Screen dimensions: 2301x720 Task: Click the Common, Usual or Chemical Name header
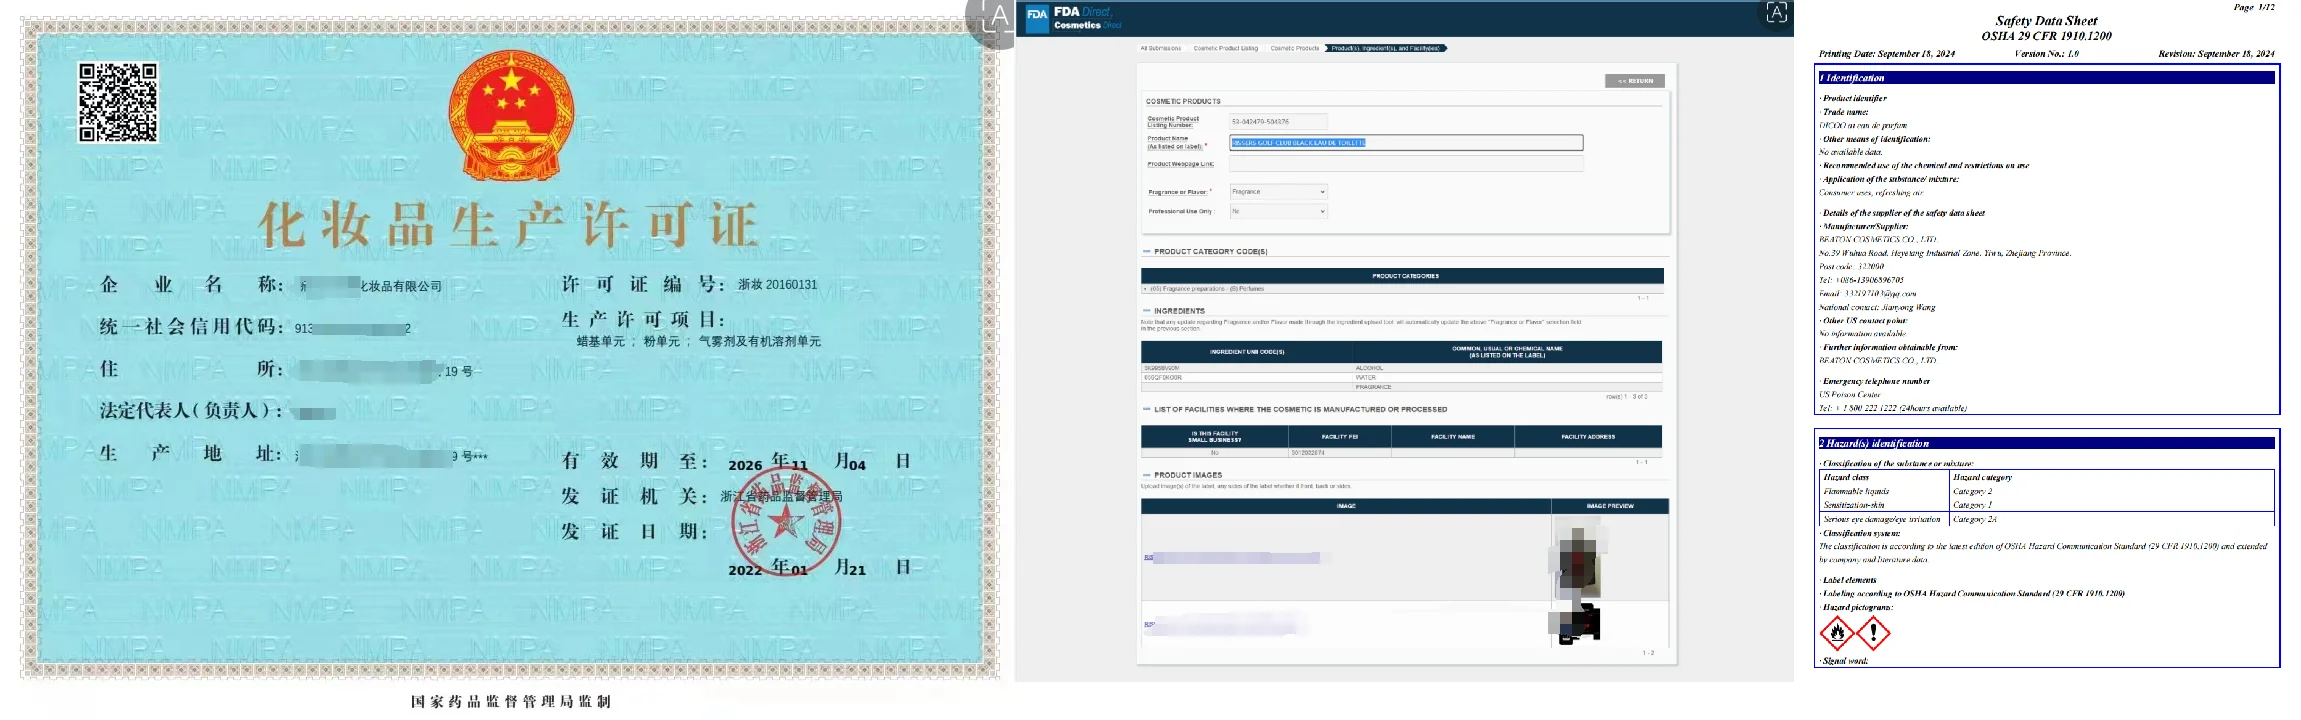tap(1507, 352)
